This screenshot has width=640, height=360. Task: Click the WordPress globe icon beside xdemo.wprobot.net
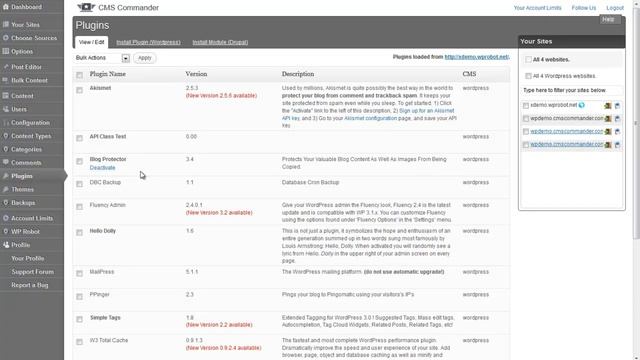[582, 105]
